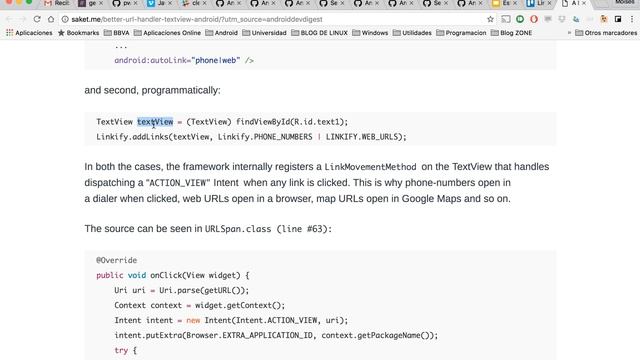Click the 'android:autoLink' attribute text
The width and height of the screenshot is (640, 360).
click(x=150, y=60)
